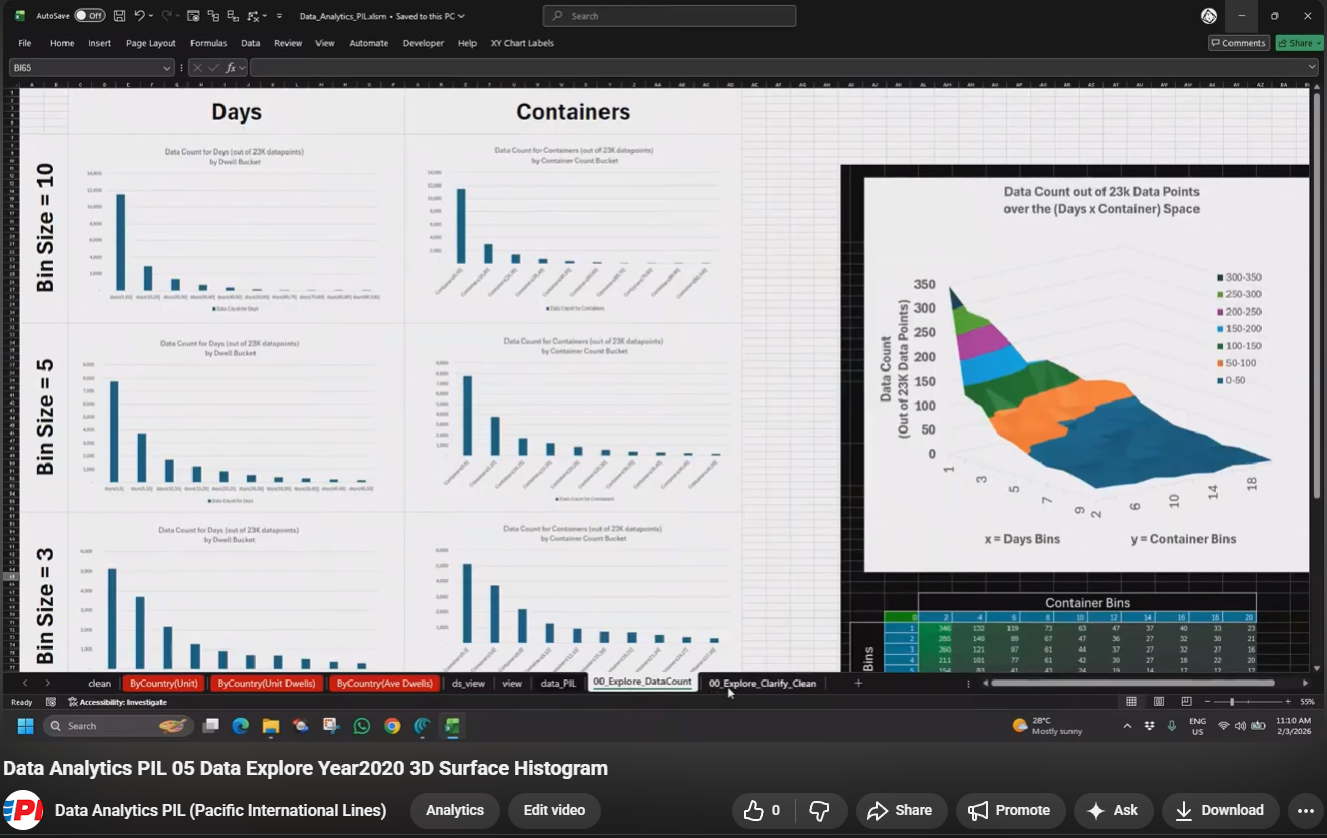Image resolution: width=1327 pixels, height=838 pixels.
Task: Select the ByCountry(Unit) sheet tab
Action: point(163,683)
